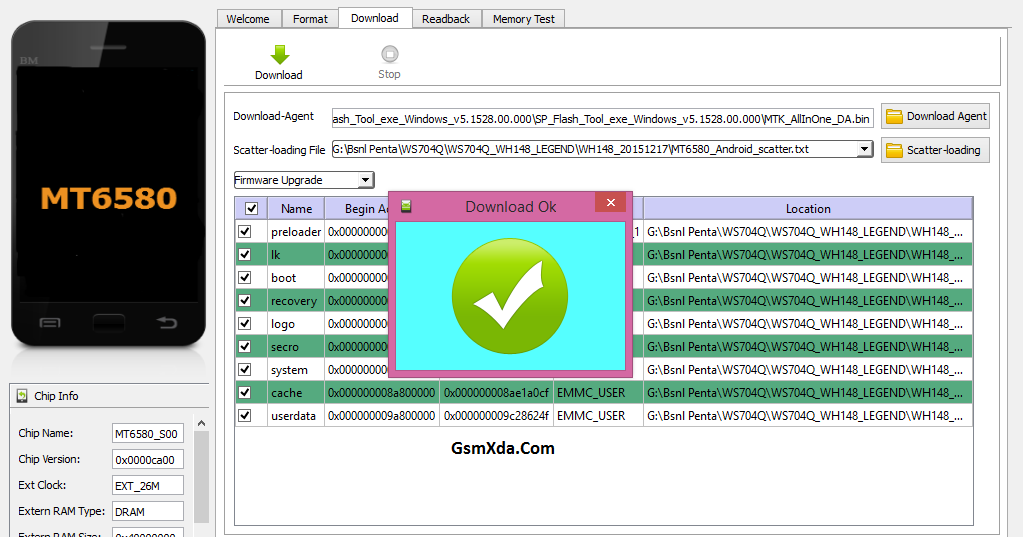
Task: Close the Download Ok dialog
Action: click(611, 203)
